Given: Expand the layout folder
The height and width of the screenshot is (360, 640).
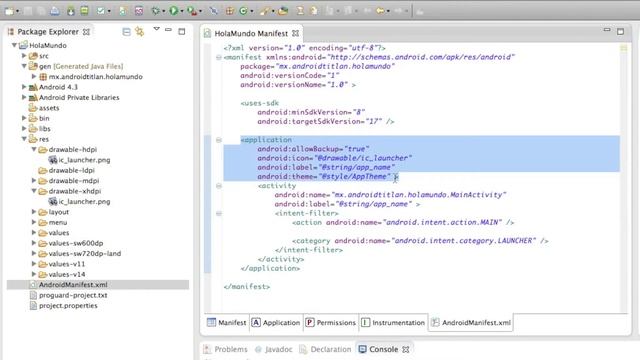Looking at the screenshot, I should [x=34, y=212].
